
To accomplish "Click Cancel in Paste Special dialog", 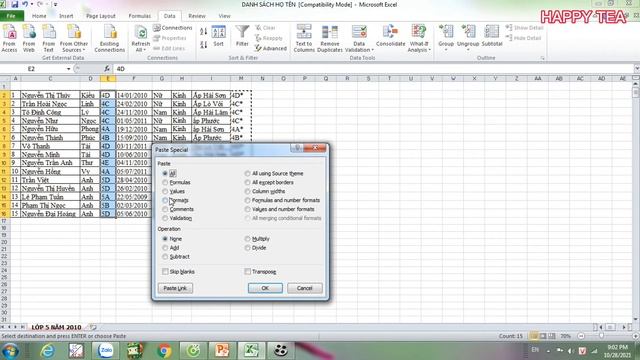I will pos(304,288).
